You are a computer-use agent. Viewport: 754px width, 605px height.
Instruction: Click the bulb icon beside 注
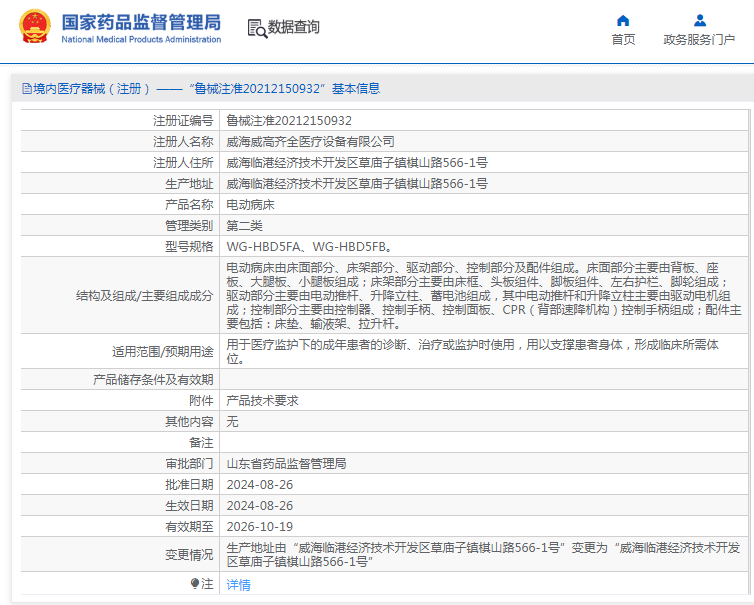(x=195, y=584)
